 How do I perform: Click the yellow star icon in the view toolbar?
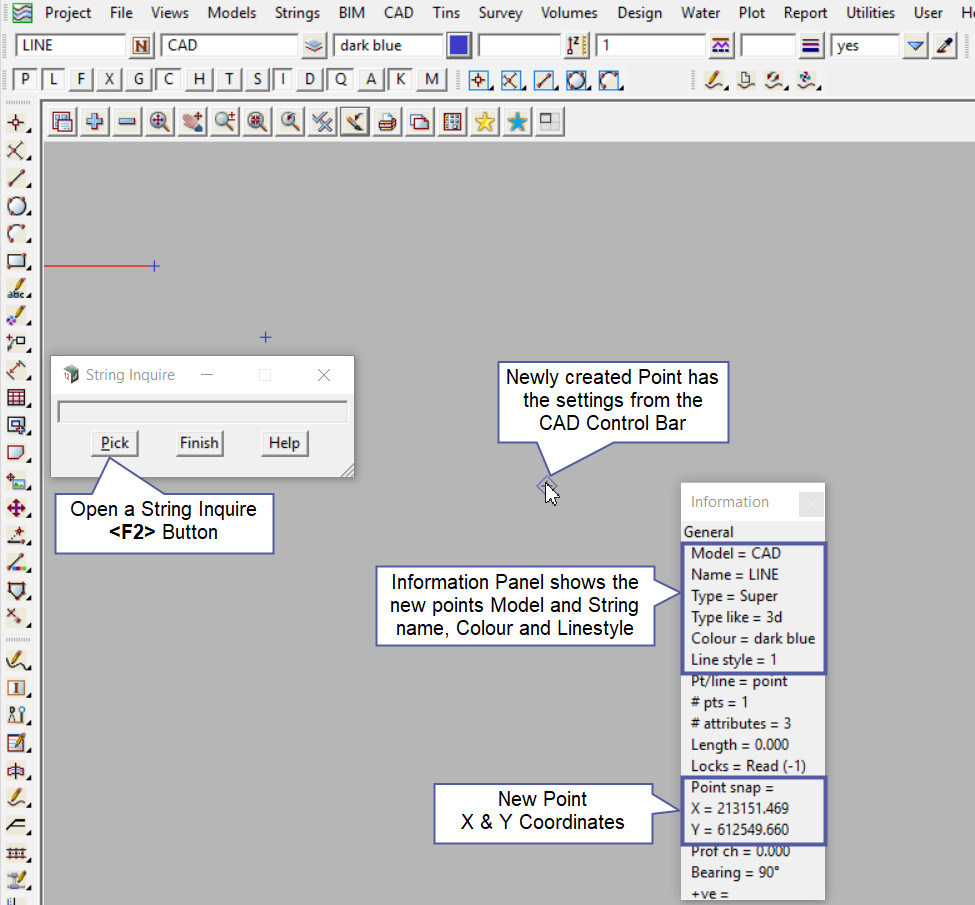tap(485, 122)
